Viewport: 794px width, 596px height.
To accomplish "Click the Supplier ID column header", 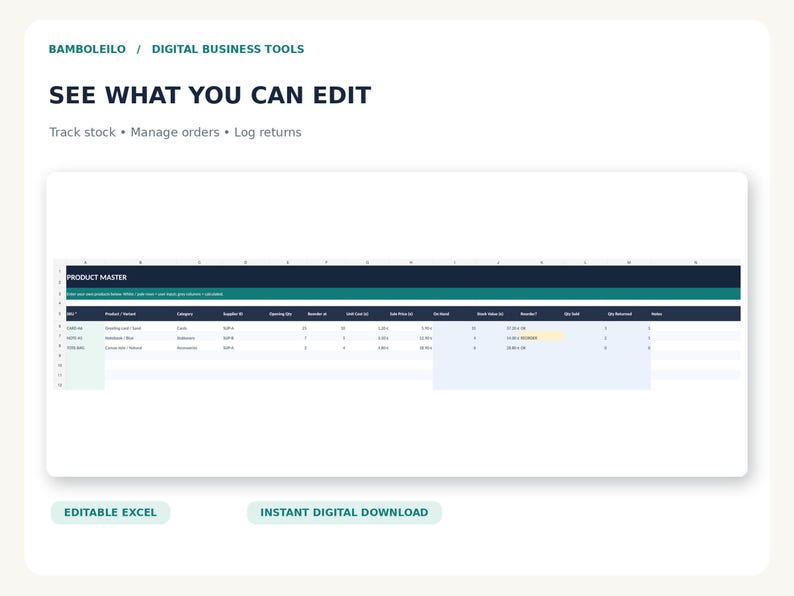I will tap(245, 314).
